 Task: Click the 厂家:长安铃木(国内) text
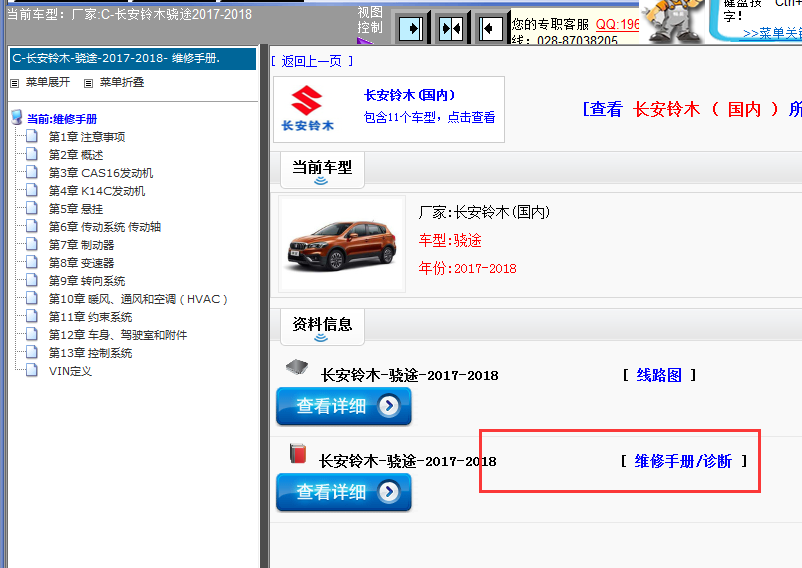coord(484,212)
